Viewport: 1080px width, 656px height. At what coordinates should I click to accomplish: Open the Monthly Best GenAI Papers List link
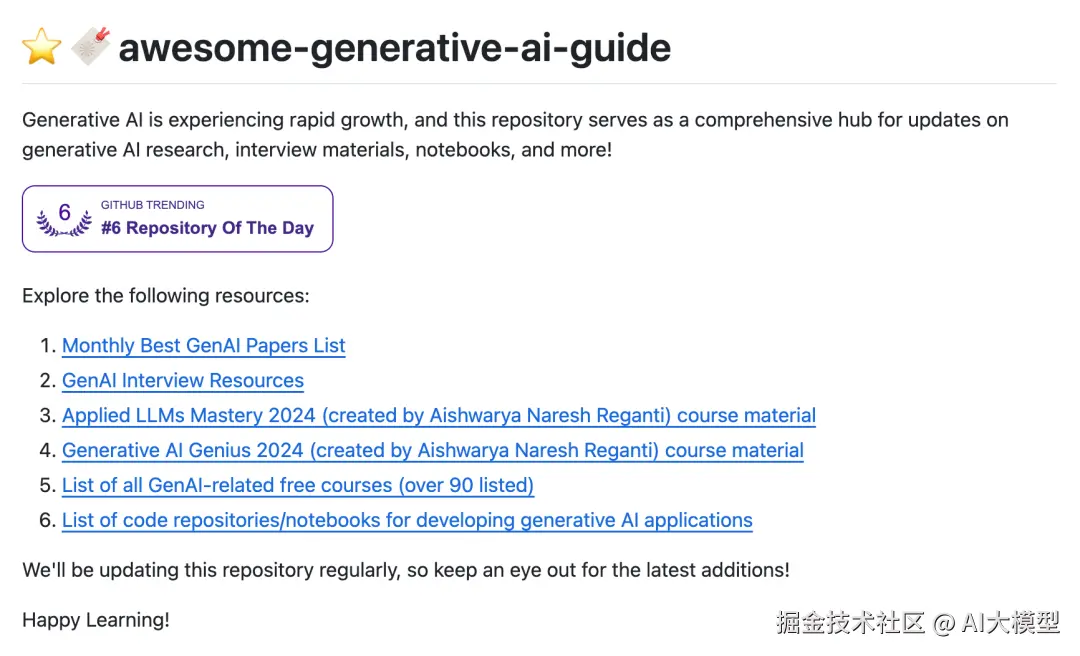(x=203, y=345)
